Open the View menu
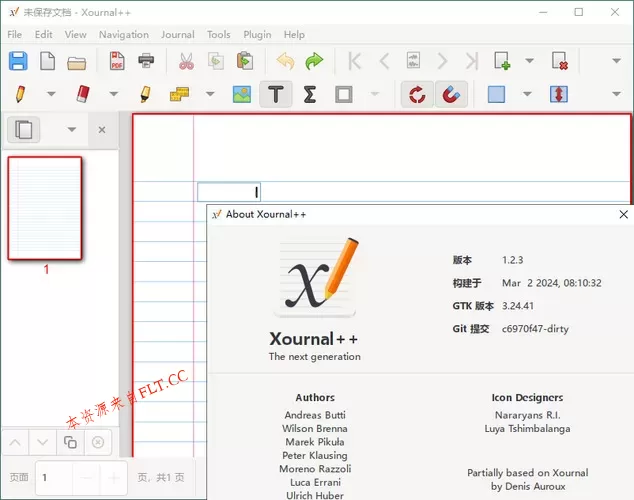This screenshot has height=500, width=634. pos(75,35)
